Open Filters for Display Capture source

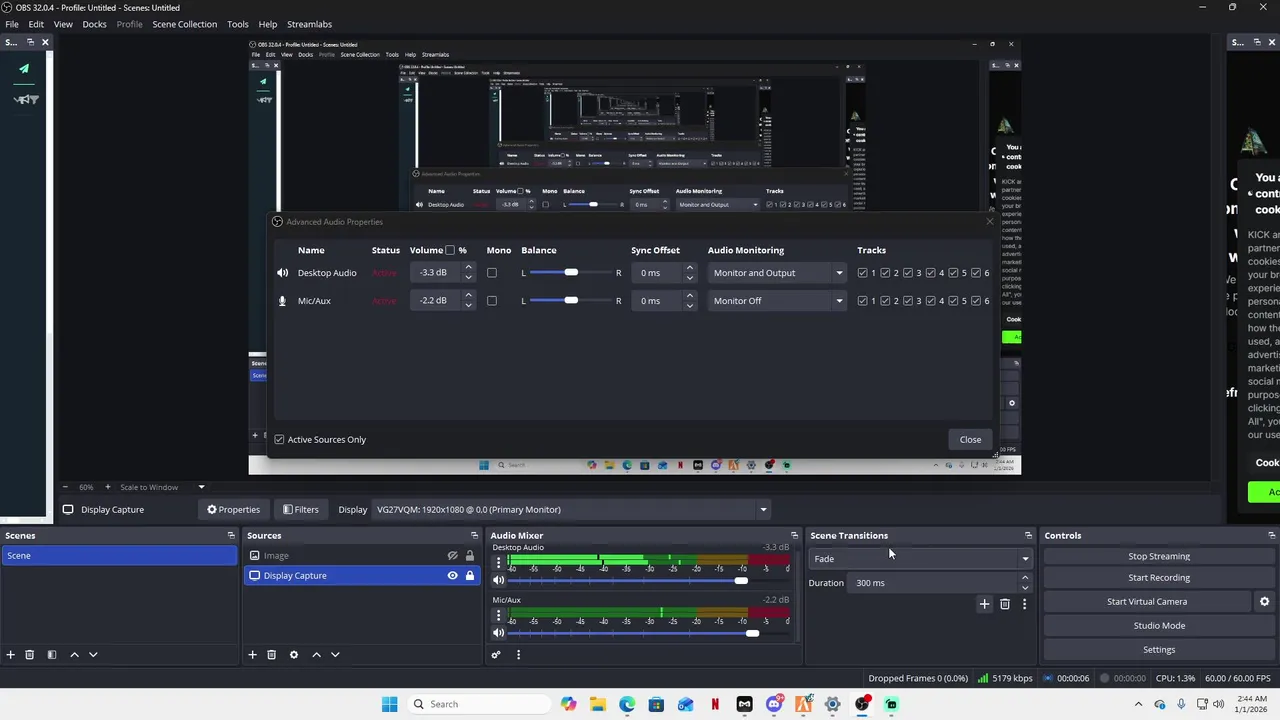coord(300,510)
